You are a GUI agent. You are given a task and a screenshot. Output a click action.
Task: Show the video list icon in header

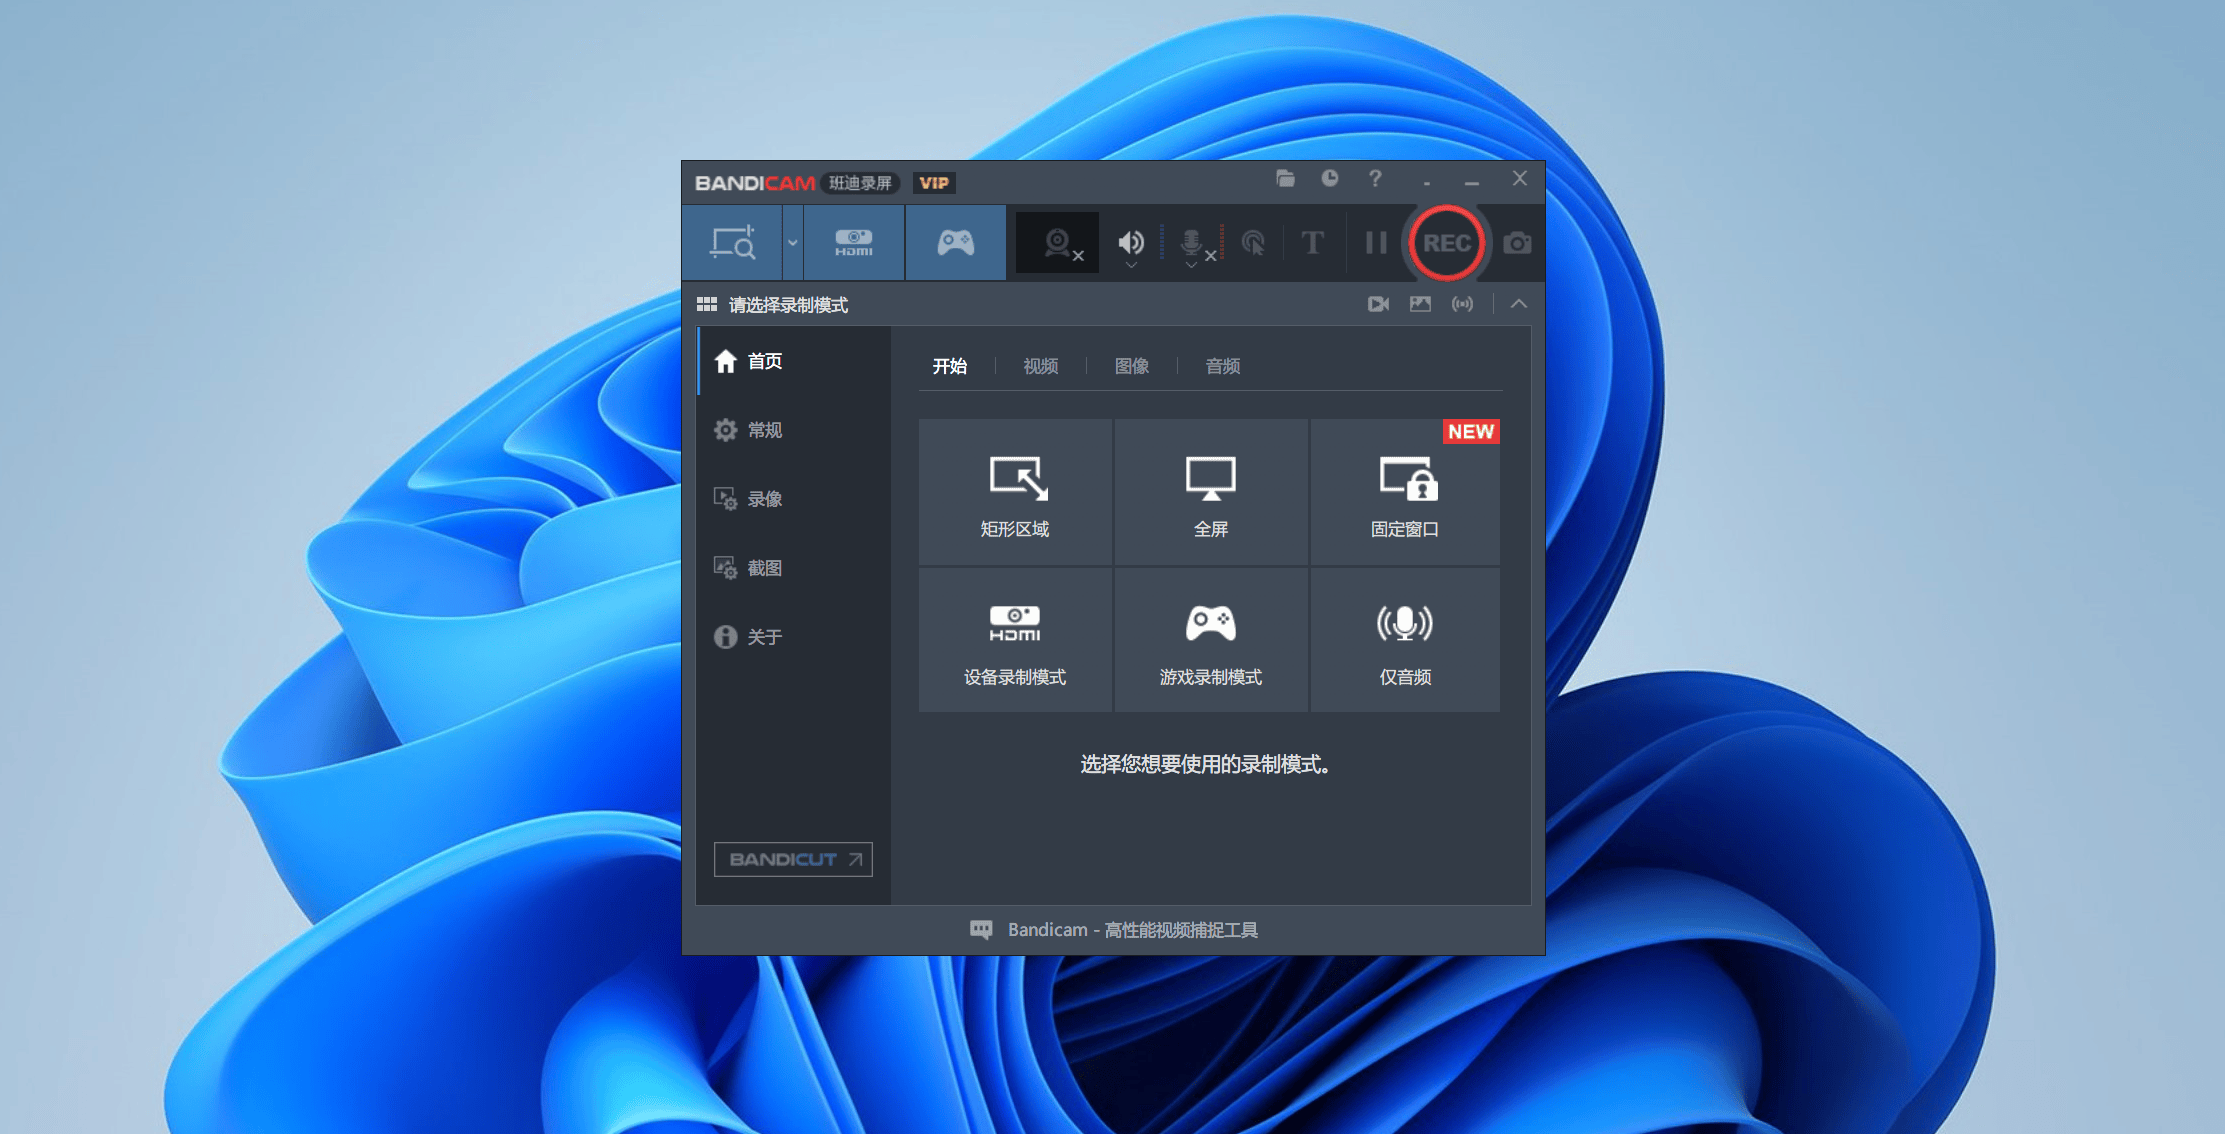click(1378, 304)
